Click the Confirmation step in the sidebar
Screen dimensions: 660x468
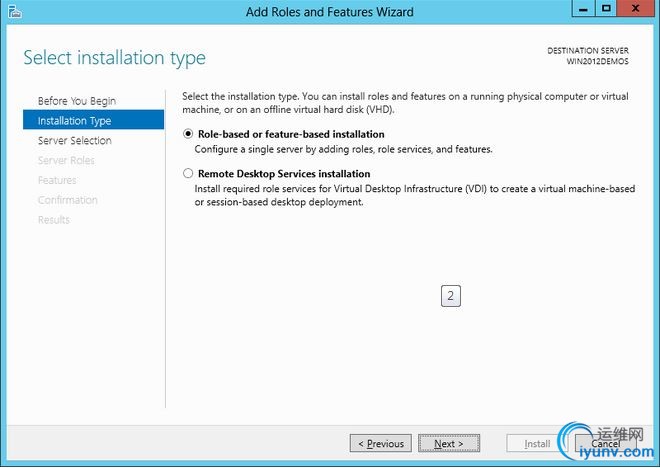point(68,200)
